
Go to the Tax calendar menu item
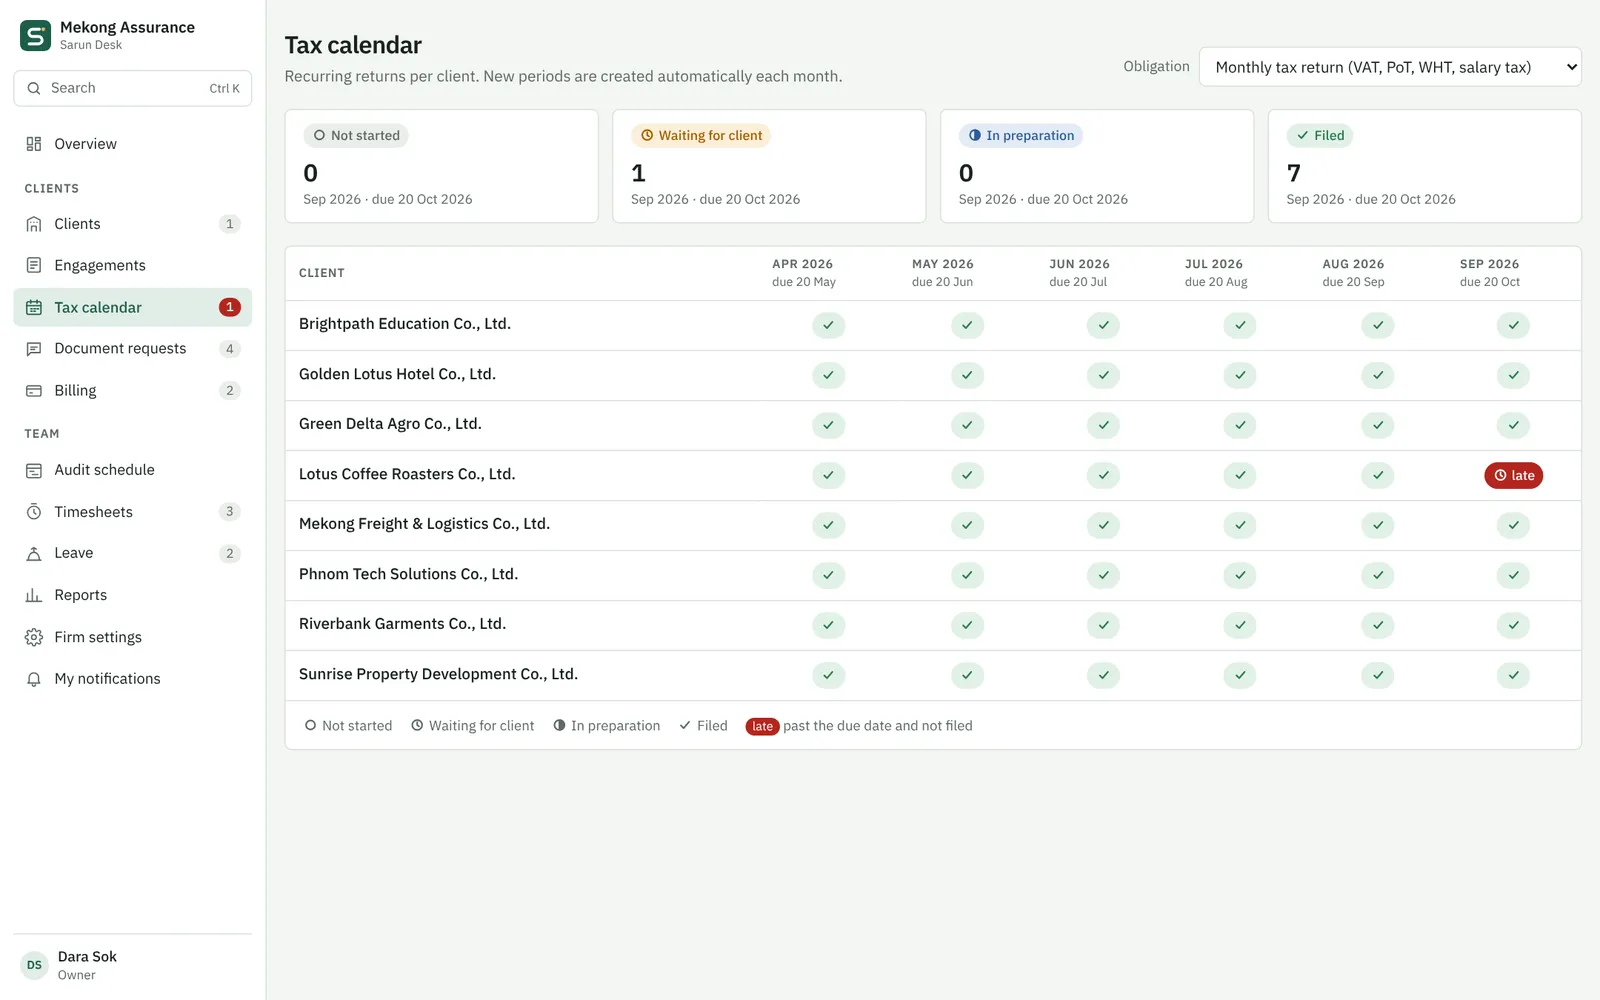pos(132,307)
